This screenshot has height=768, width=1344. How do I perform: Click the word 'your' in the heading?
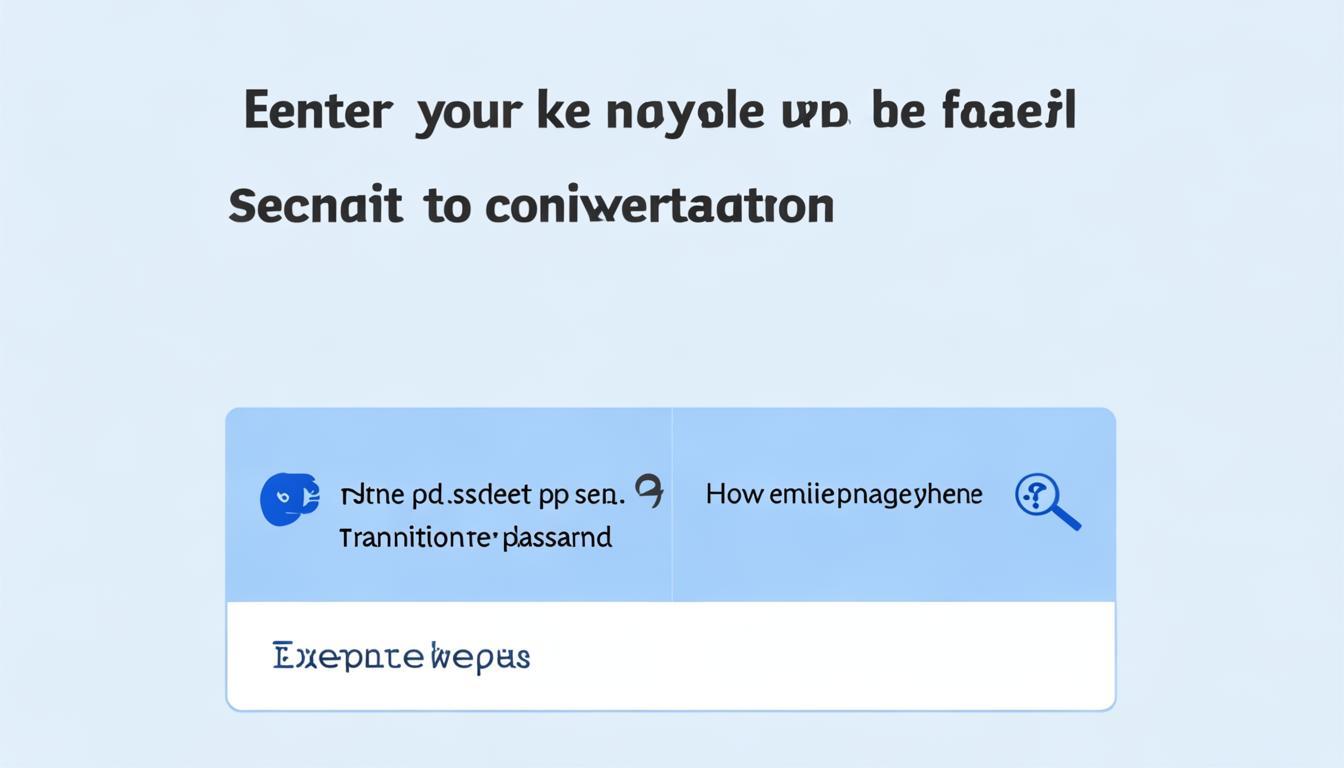(468, 114)
